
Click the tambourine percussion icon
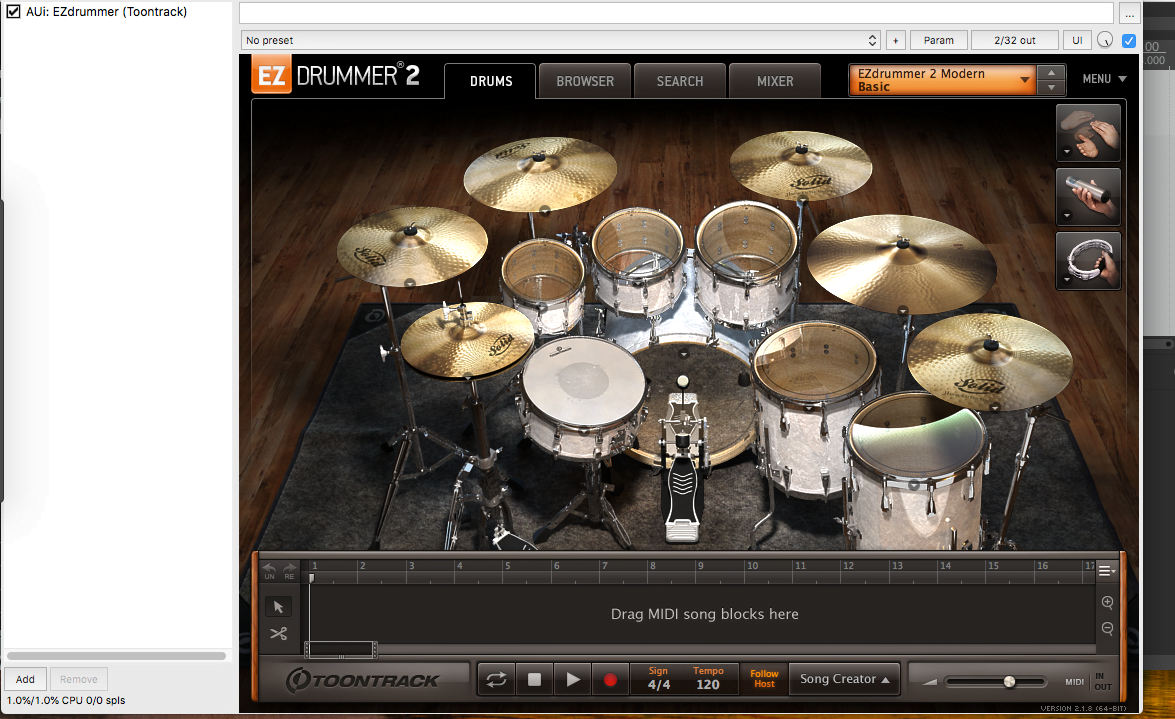coord(1089,261)
